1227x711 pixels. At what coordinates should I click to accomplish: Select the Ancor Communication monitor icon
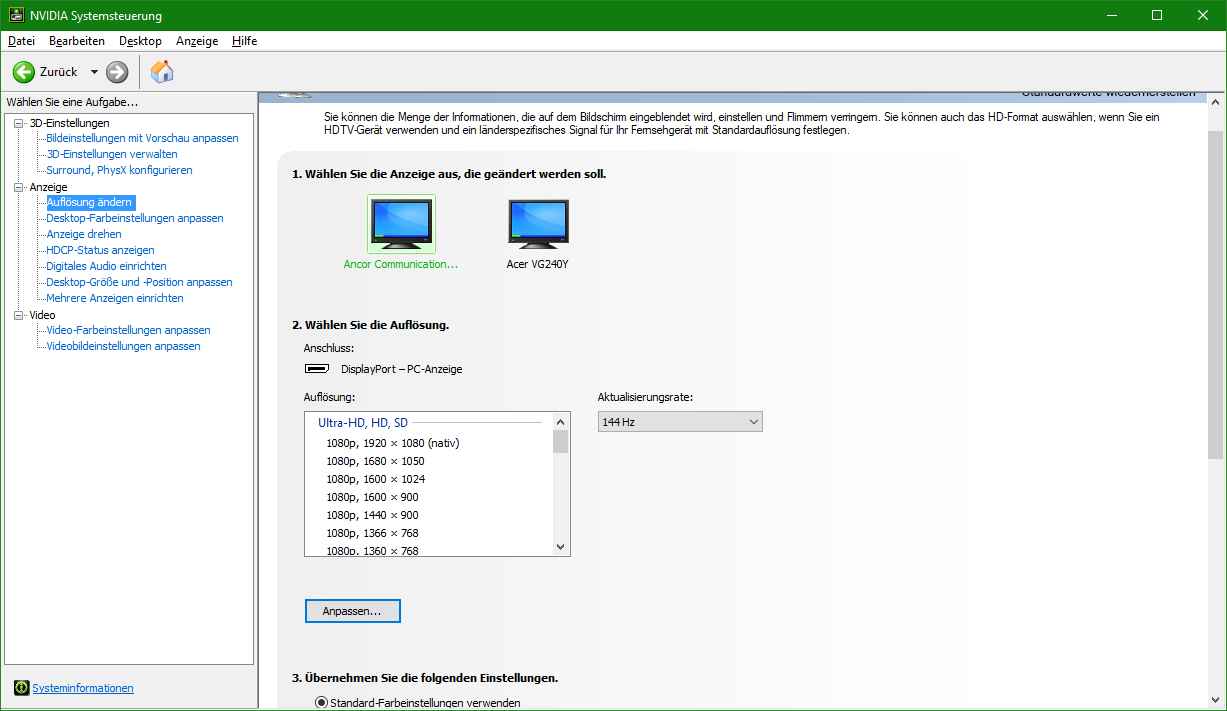click(401, 223)
